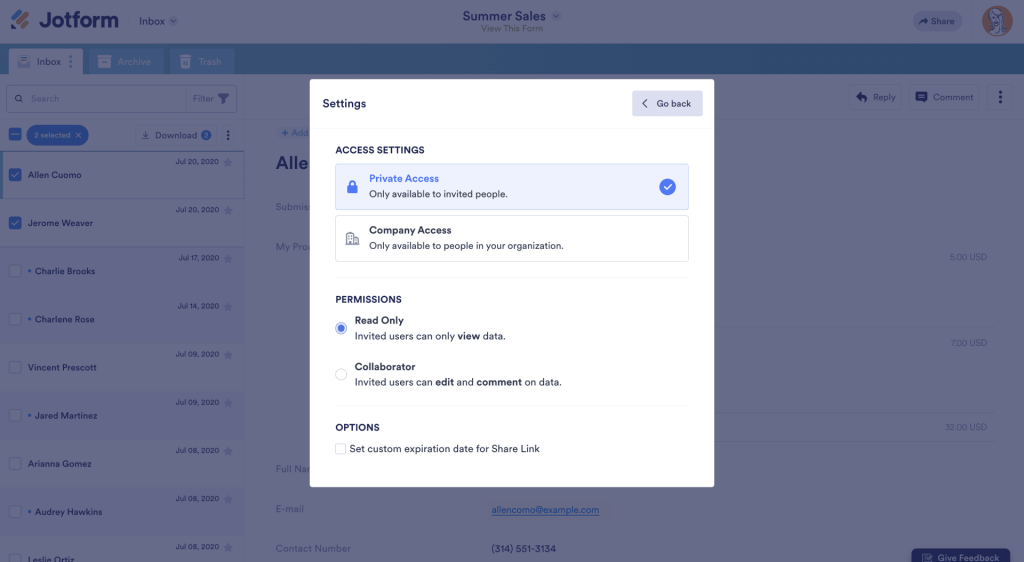Select the Collaborator permission option
Screen dimensions: 1024x562
341,374
